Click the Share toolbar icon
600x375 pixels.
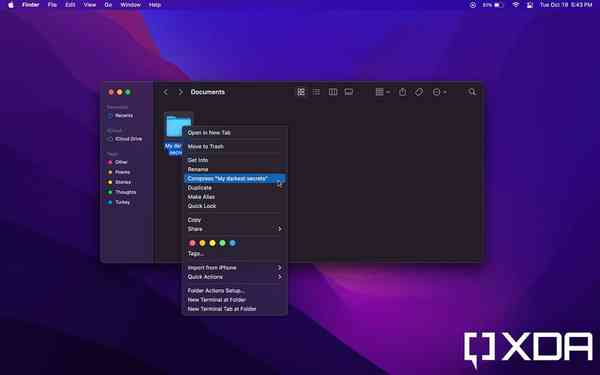tap(403, 92)
